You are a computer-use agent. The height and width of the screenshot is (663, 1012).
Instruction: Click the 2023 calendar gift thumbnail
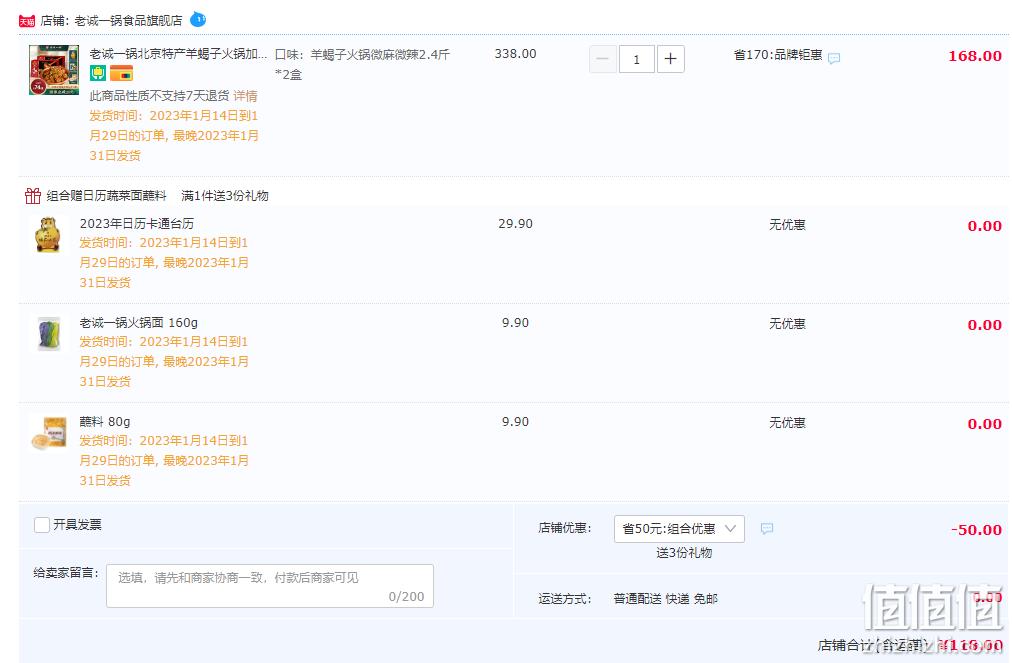coord(48,234)
